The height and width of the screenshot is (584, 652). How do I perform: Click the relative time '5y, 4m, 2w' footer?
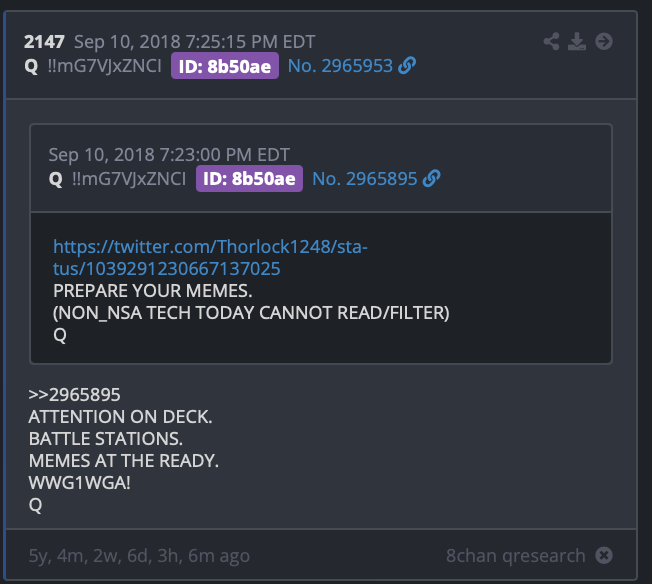pyautogui.click(x=139, y=556)
